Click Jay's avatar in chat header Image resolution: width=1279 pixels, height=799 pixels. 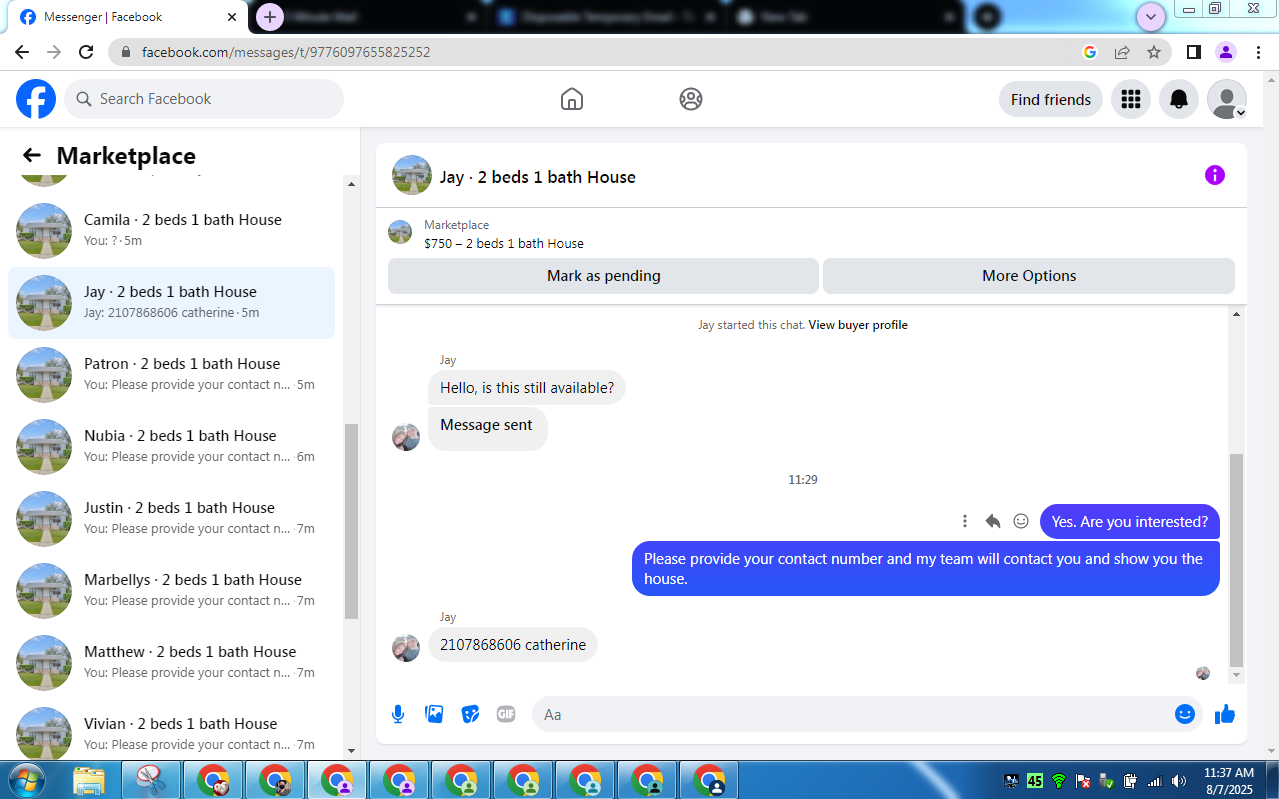click(x=412, y=175)
